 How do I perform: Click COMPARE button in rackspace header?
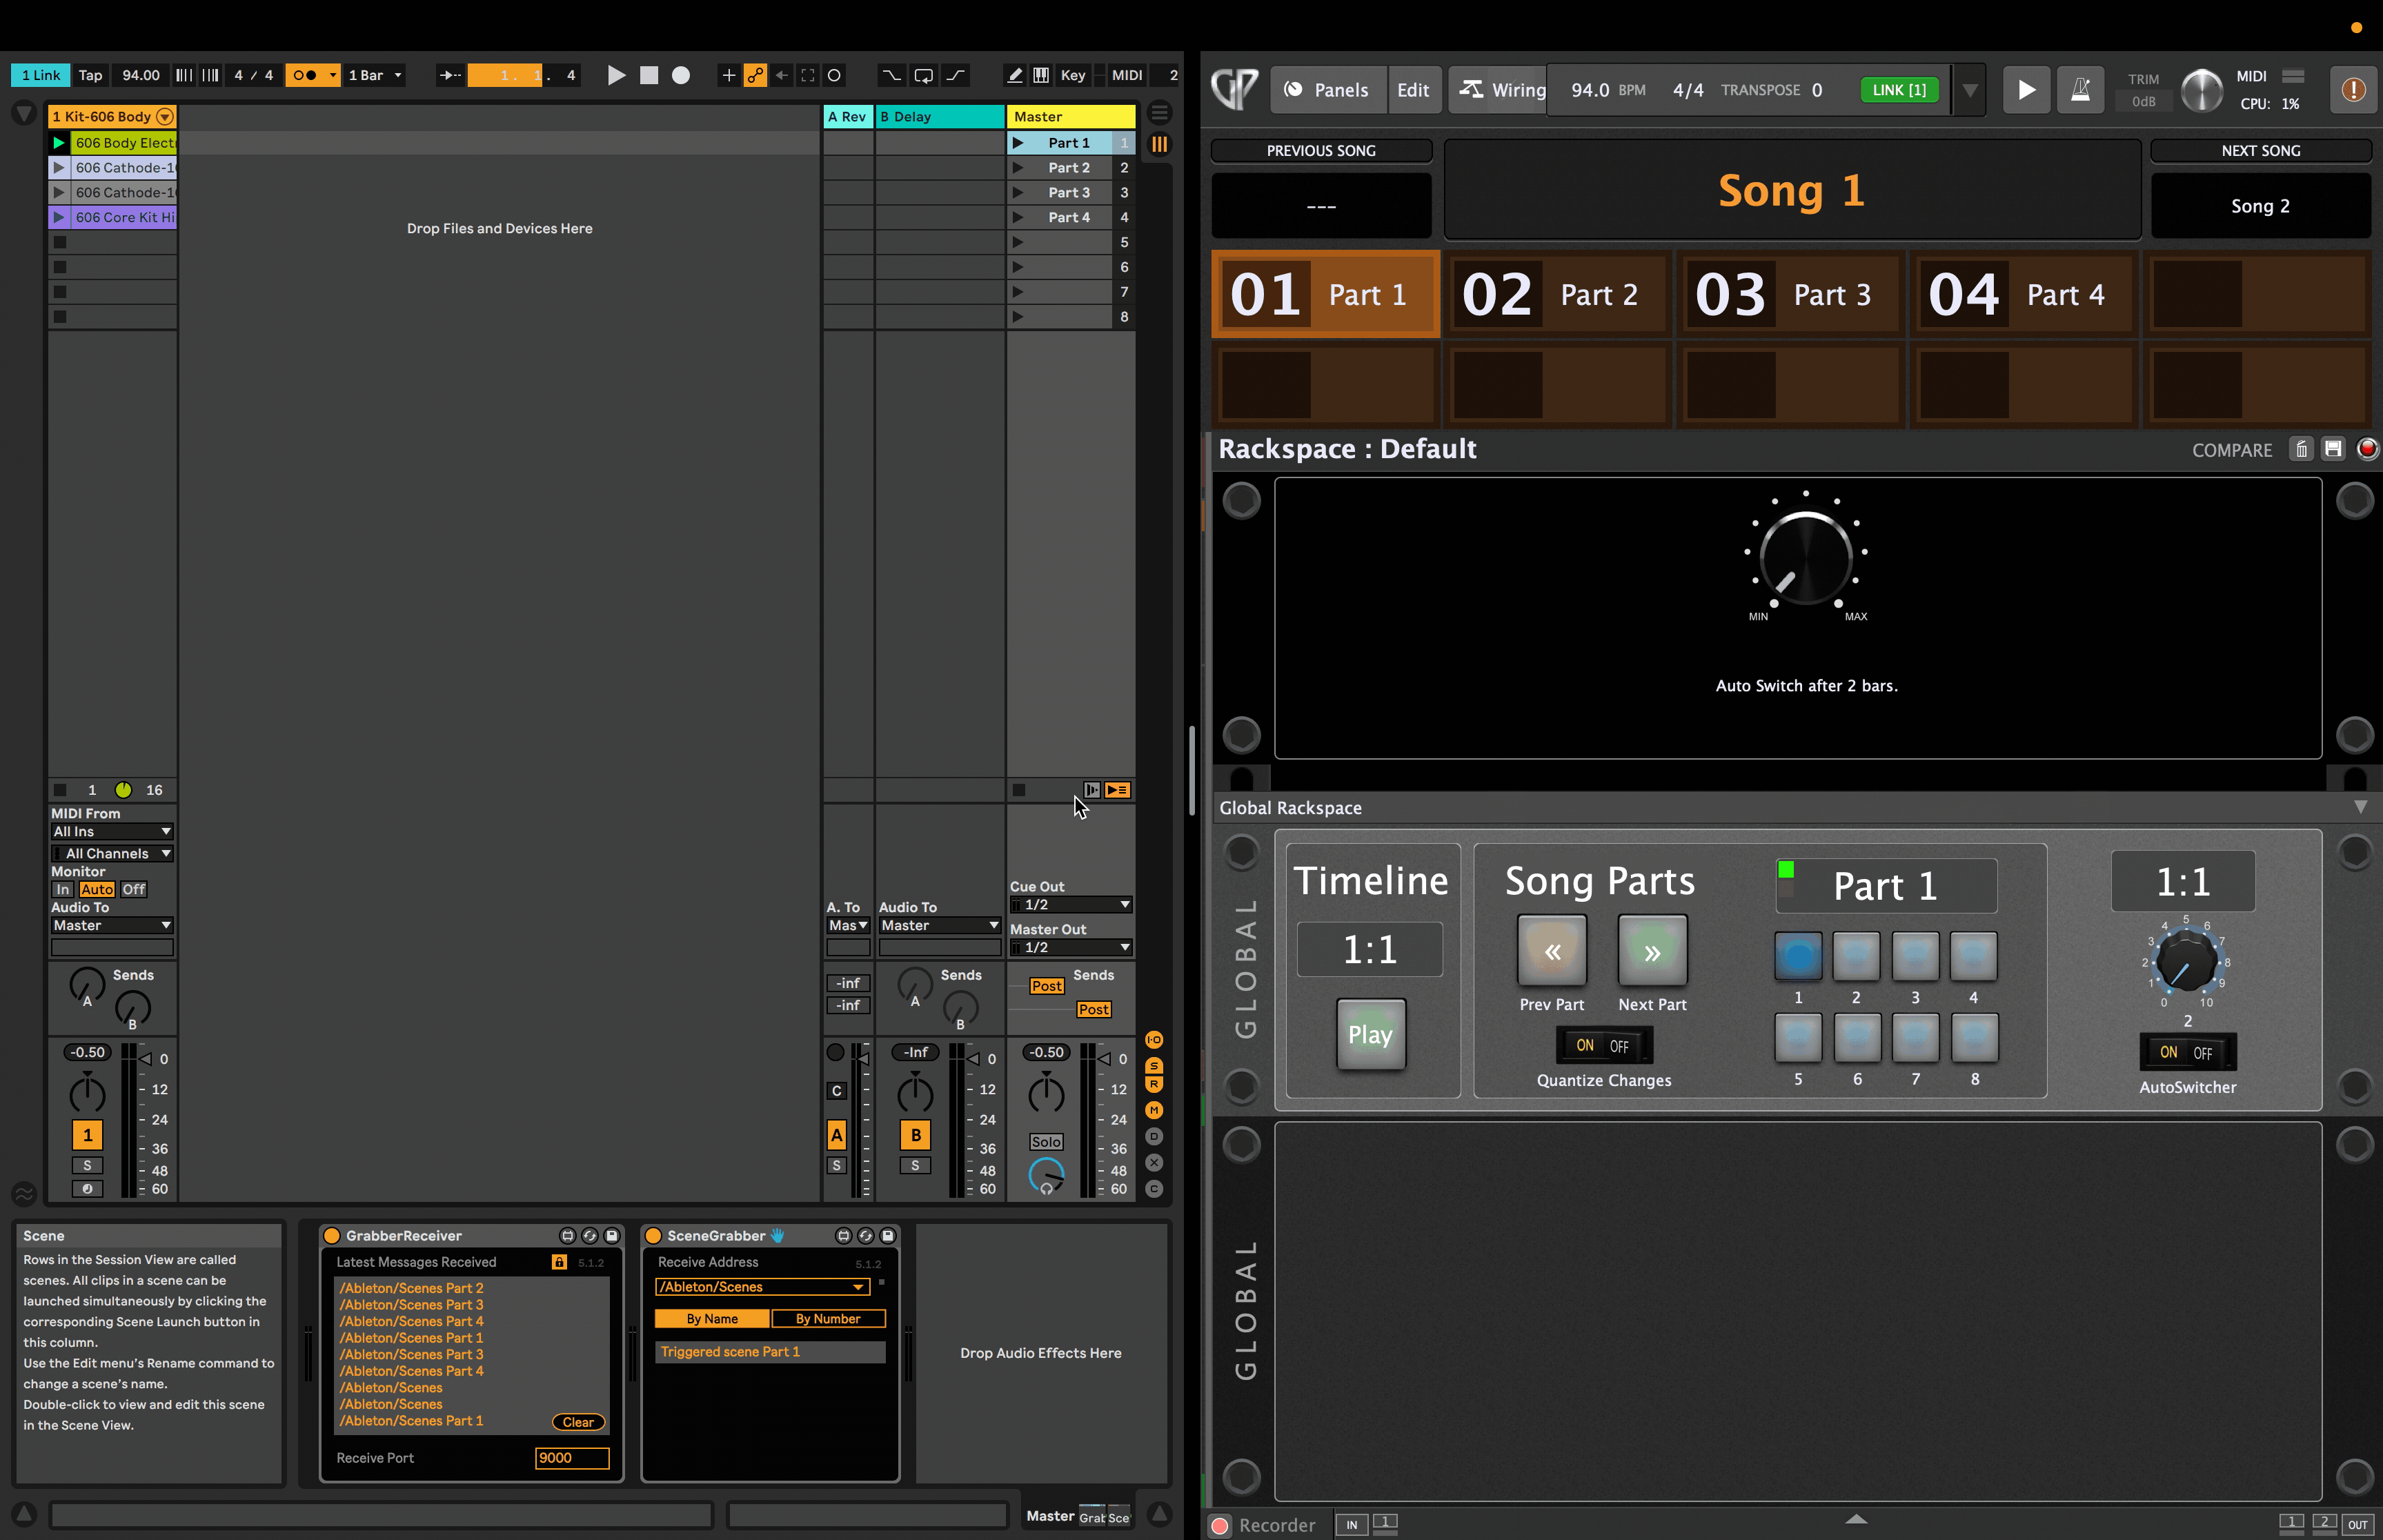[x=2231, y=450]
